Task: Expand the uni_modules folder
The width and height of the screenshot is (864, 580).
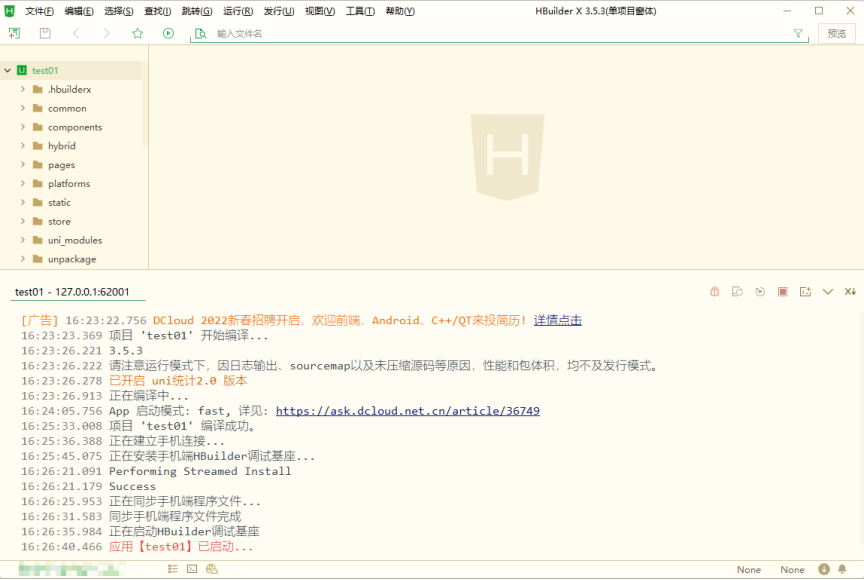Action: (23, 240)
